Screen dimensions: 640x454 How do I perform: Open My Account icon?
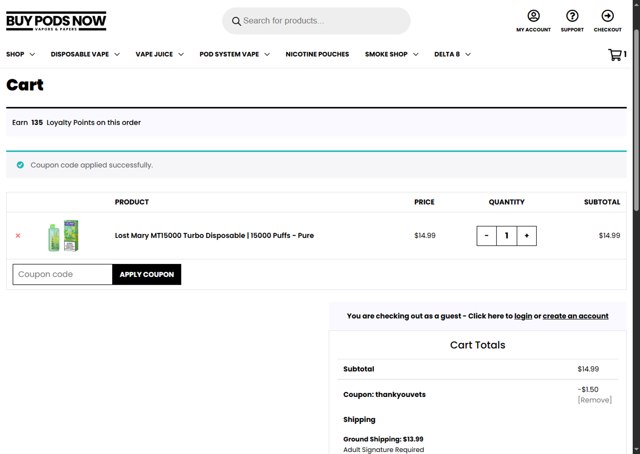point(533,16)
